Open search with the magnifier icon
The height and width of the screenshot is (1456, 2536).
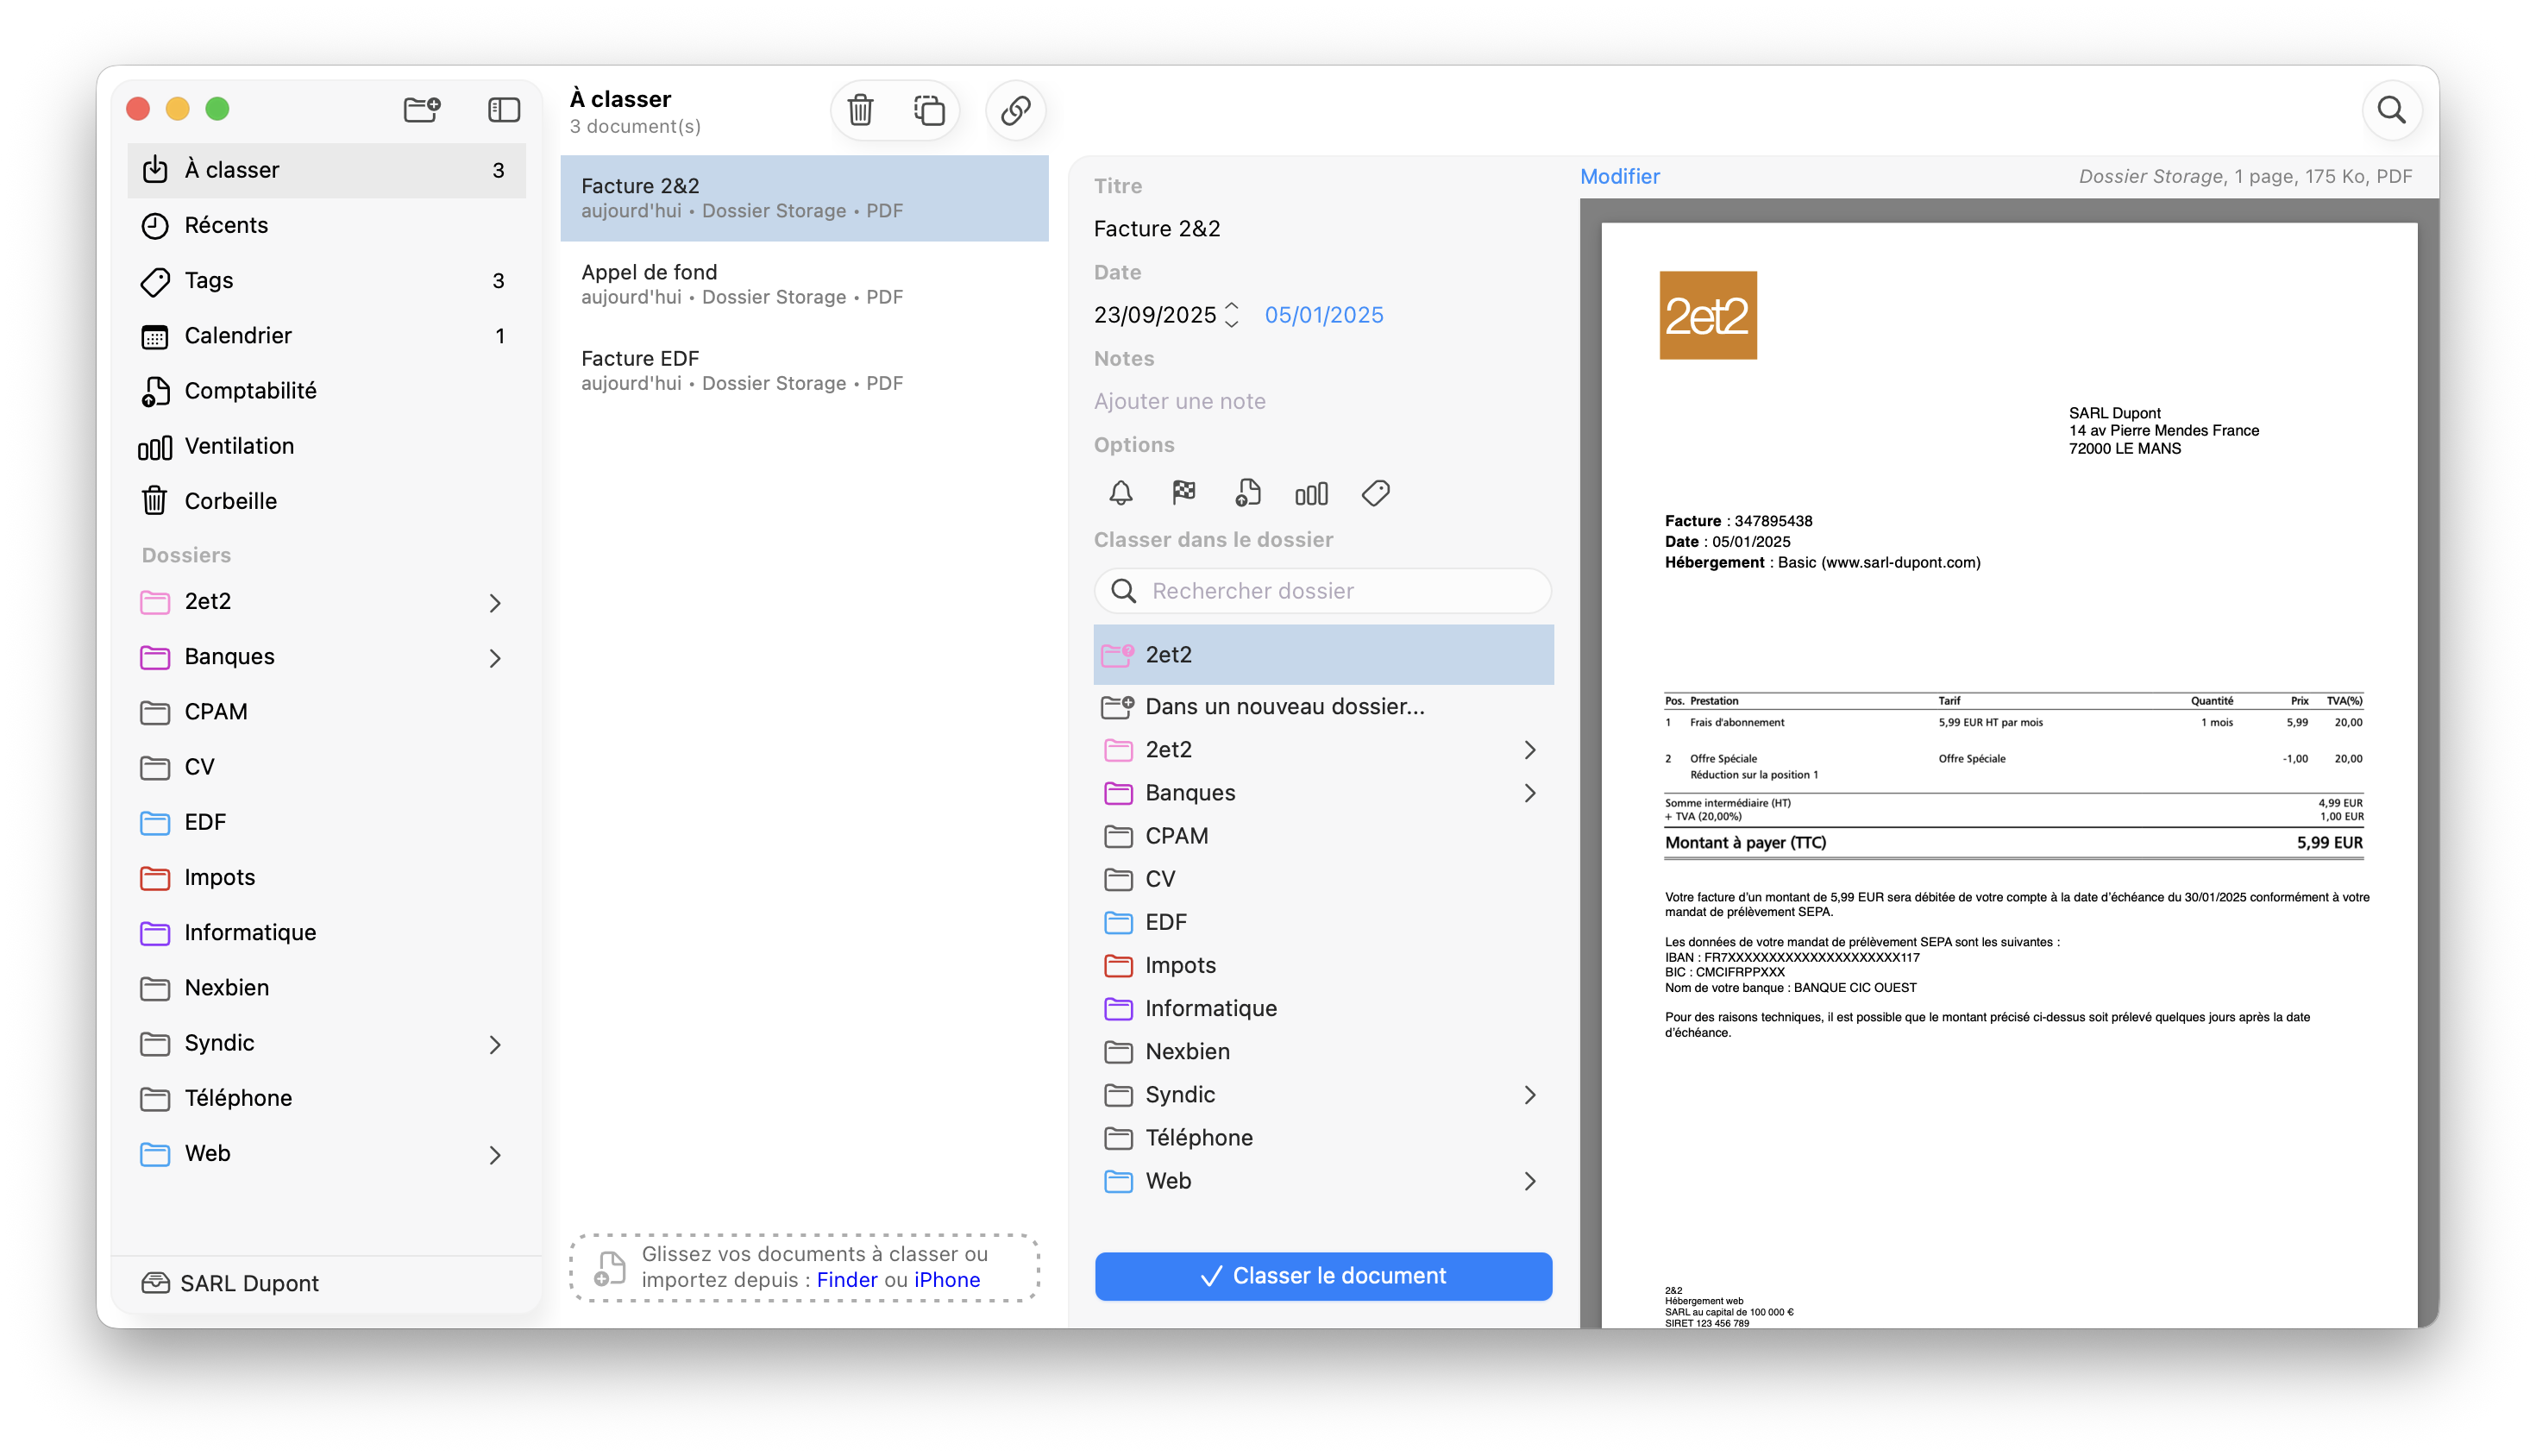(x=2391, y=110)
